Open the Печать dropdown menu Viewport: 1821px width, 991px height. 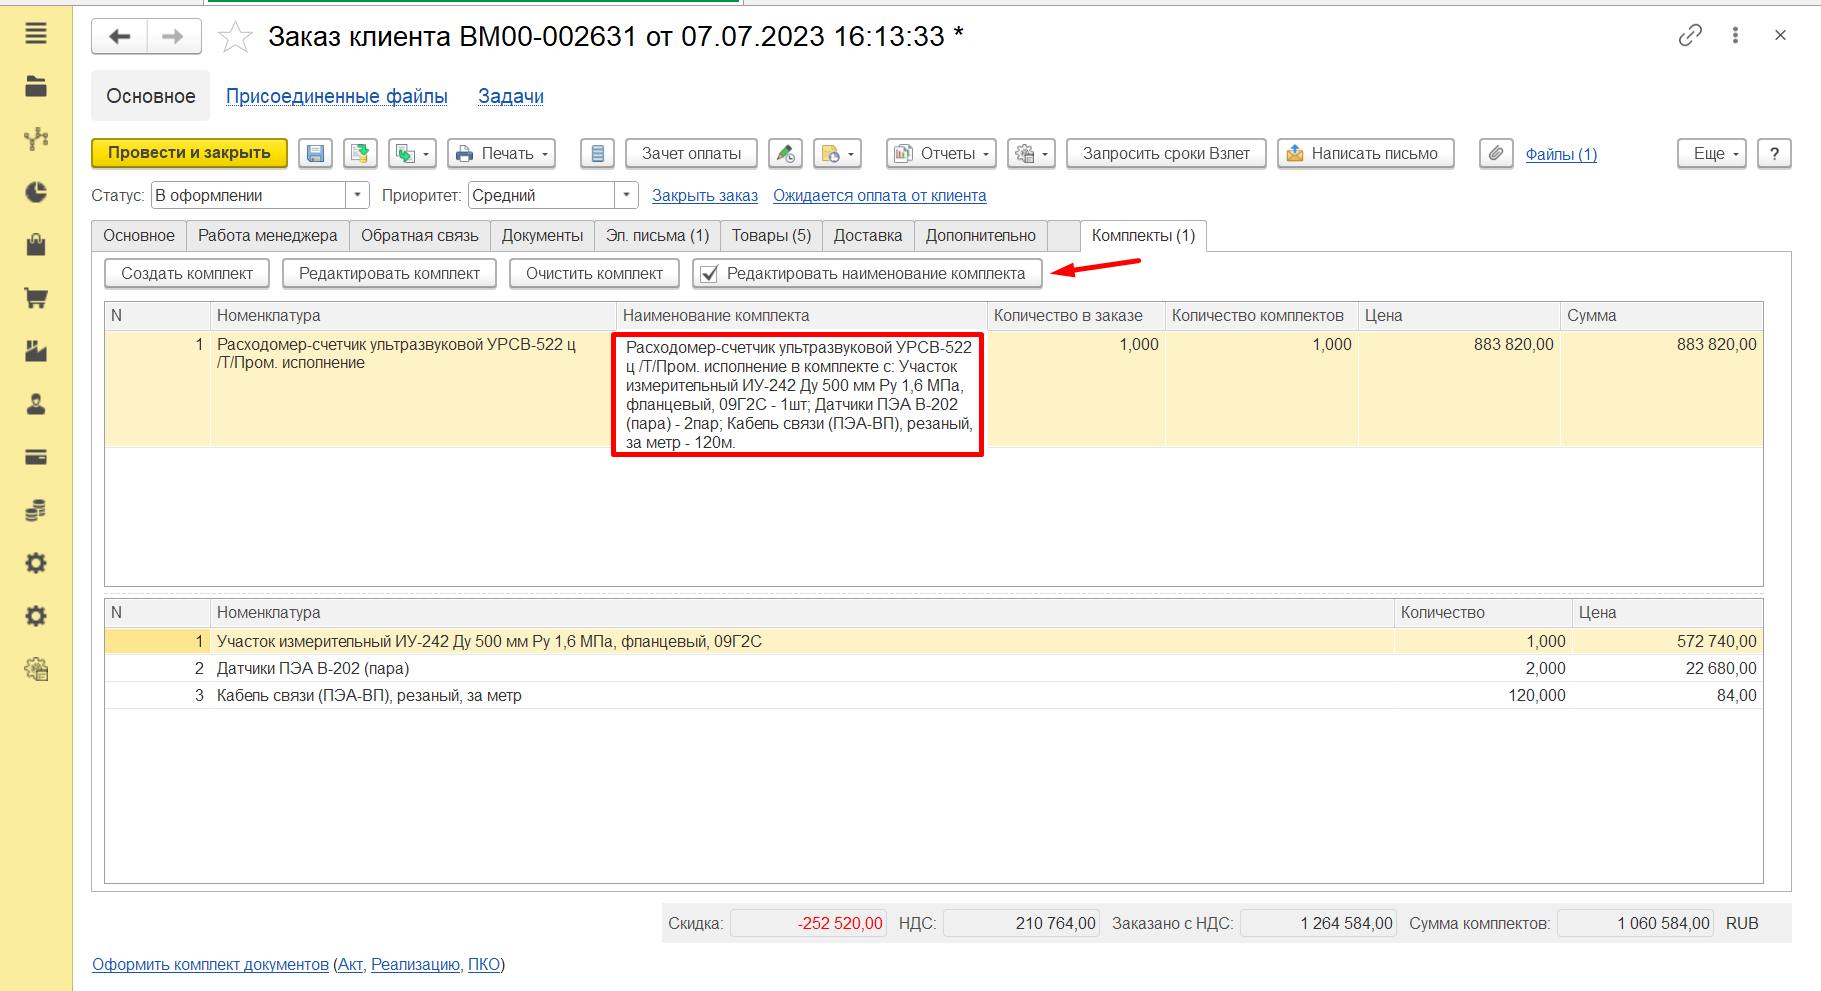coord(501,153)
